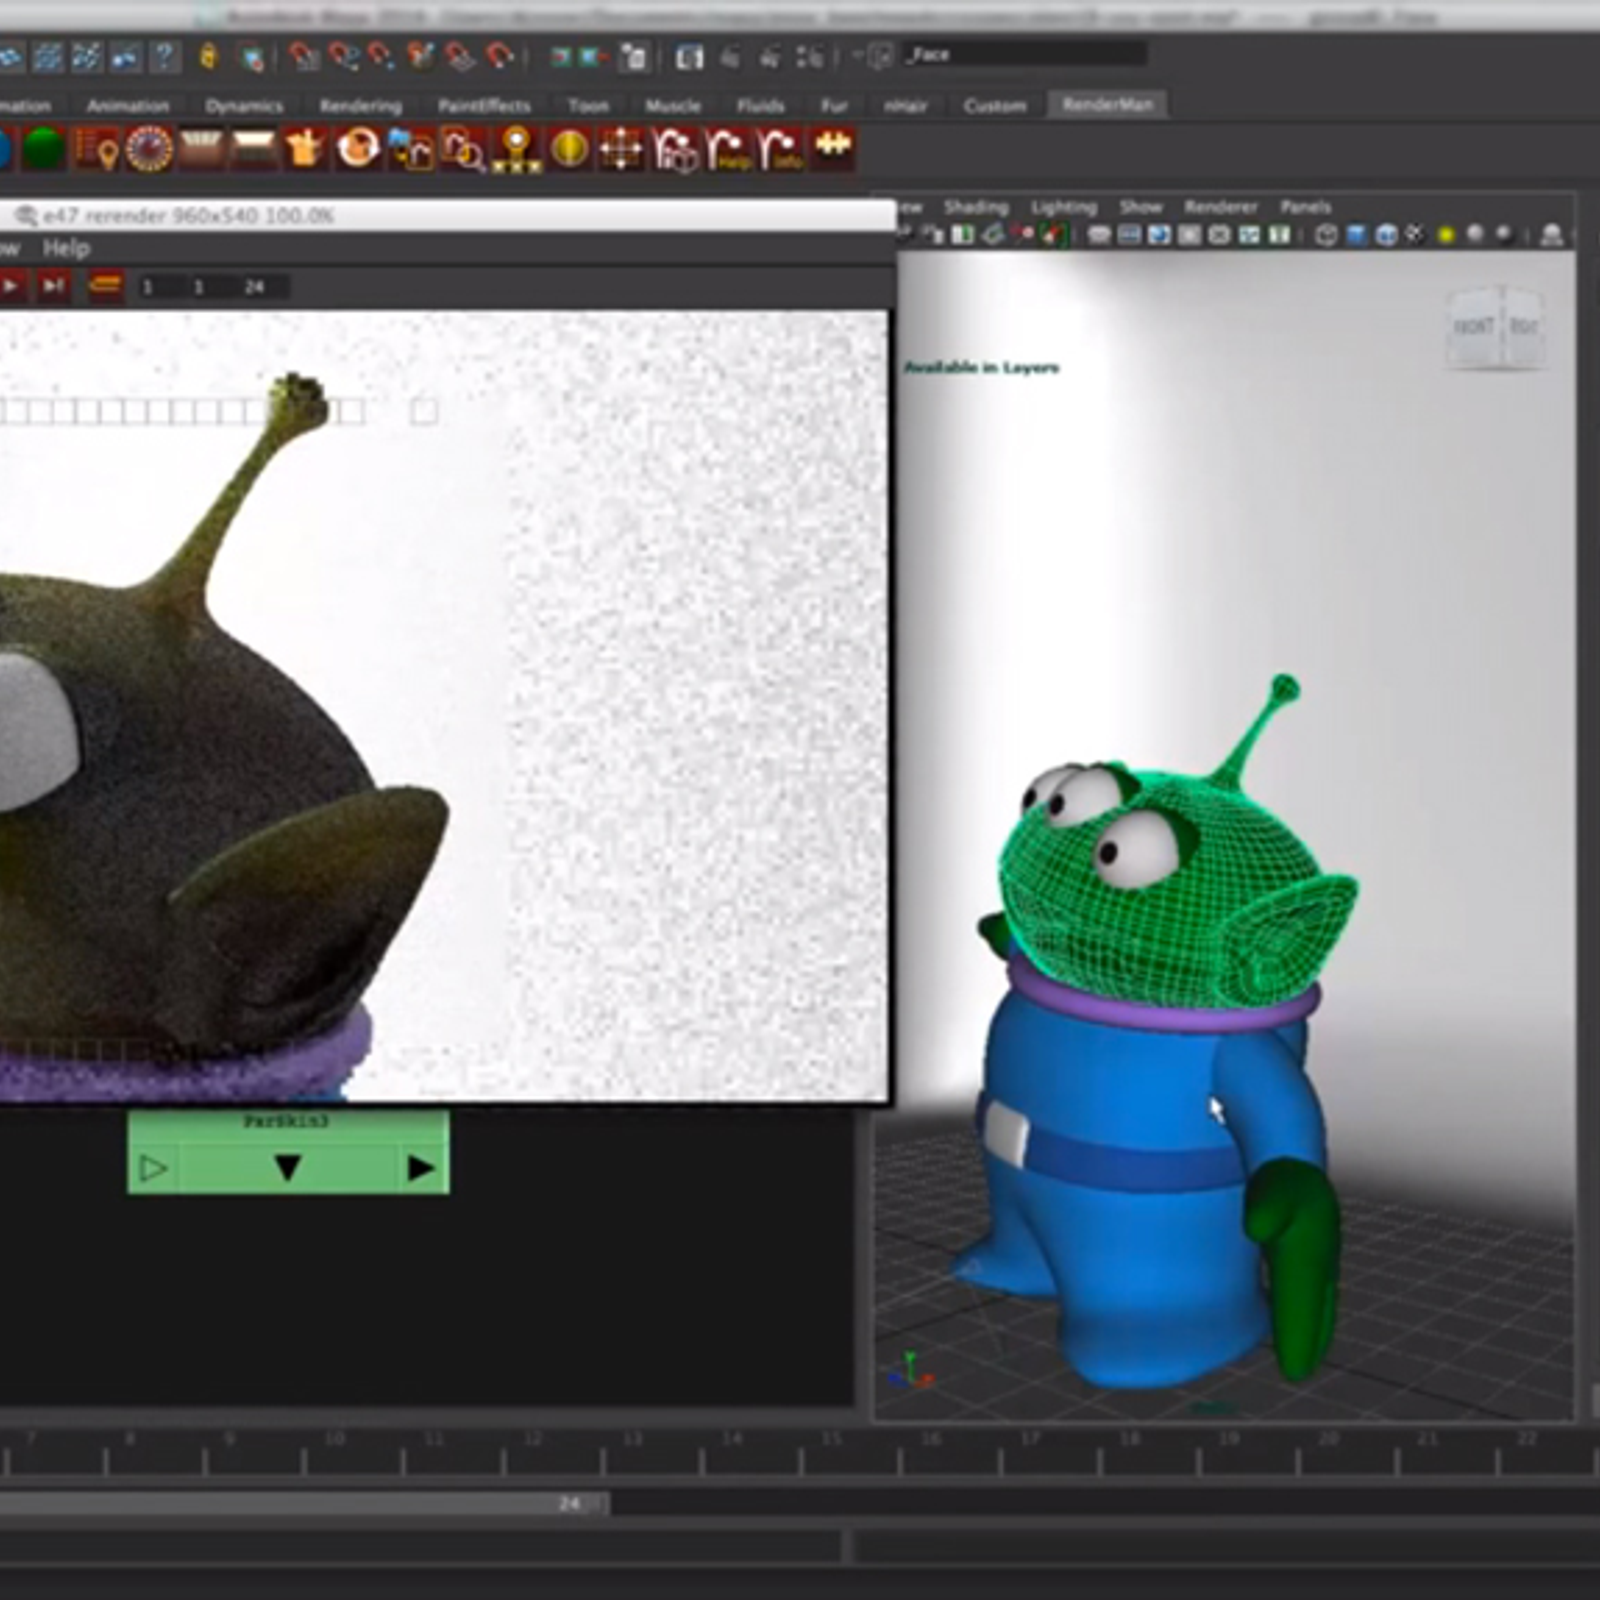Toggle the snap to curves magnet icon
Image resolution: width=1600 pixels, height=1600 pixels.
pos(343,56)
